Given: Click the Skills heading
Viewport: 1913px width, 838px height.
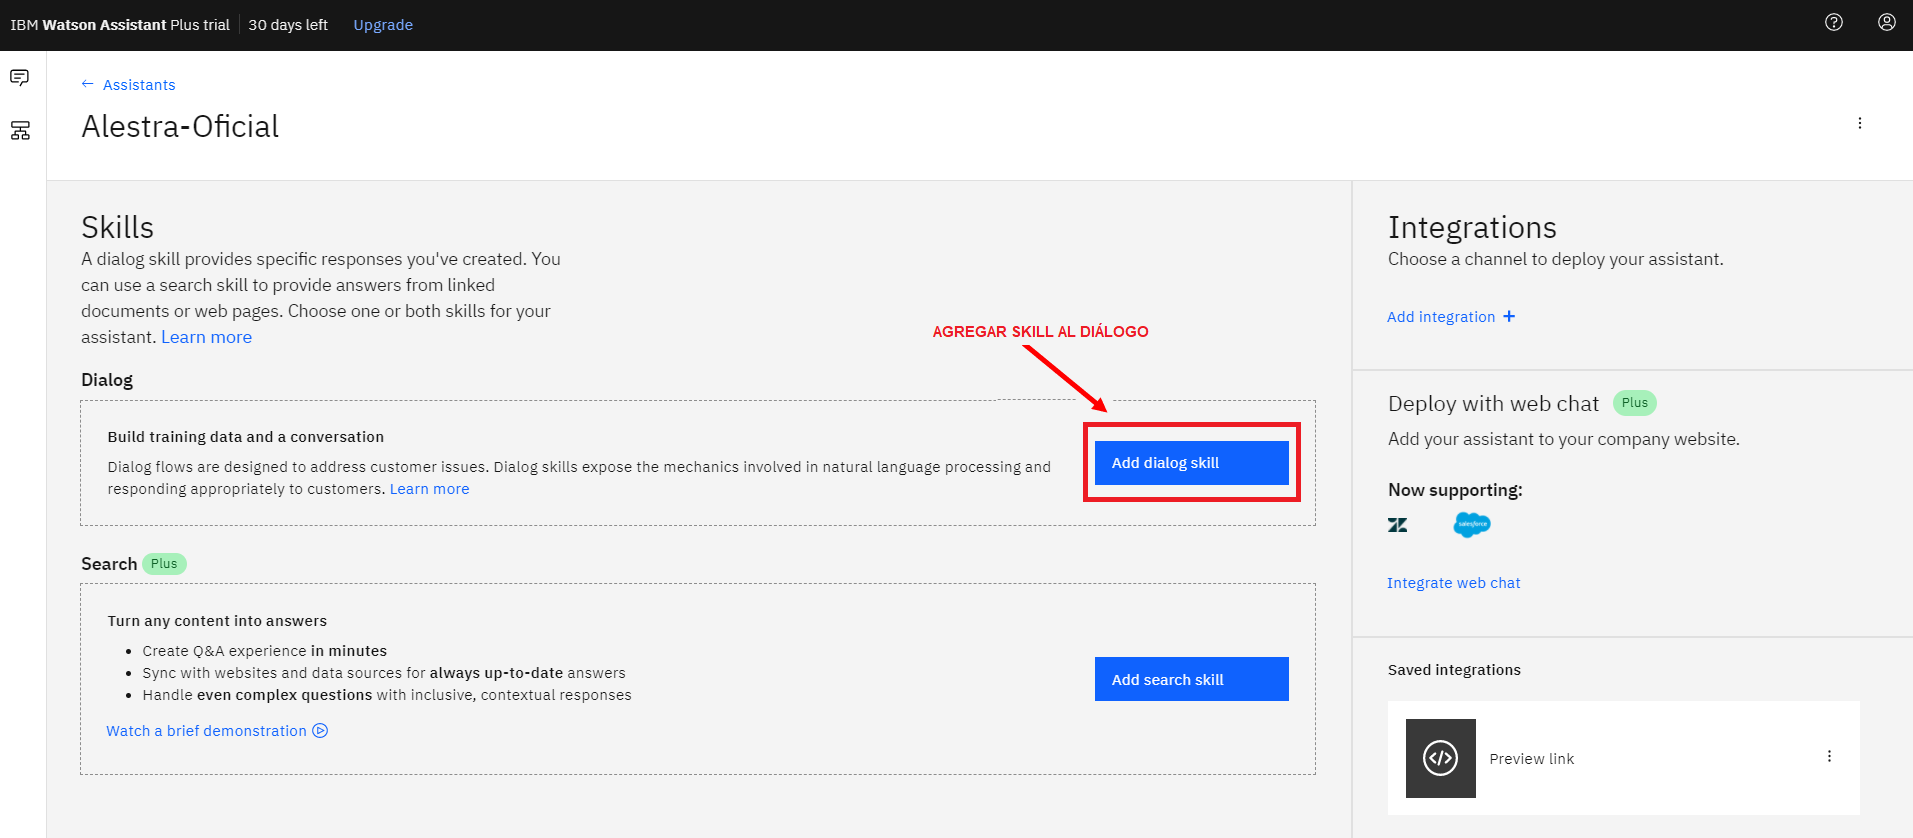Looking at the screenshot, I should tap(117, 227).
